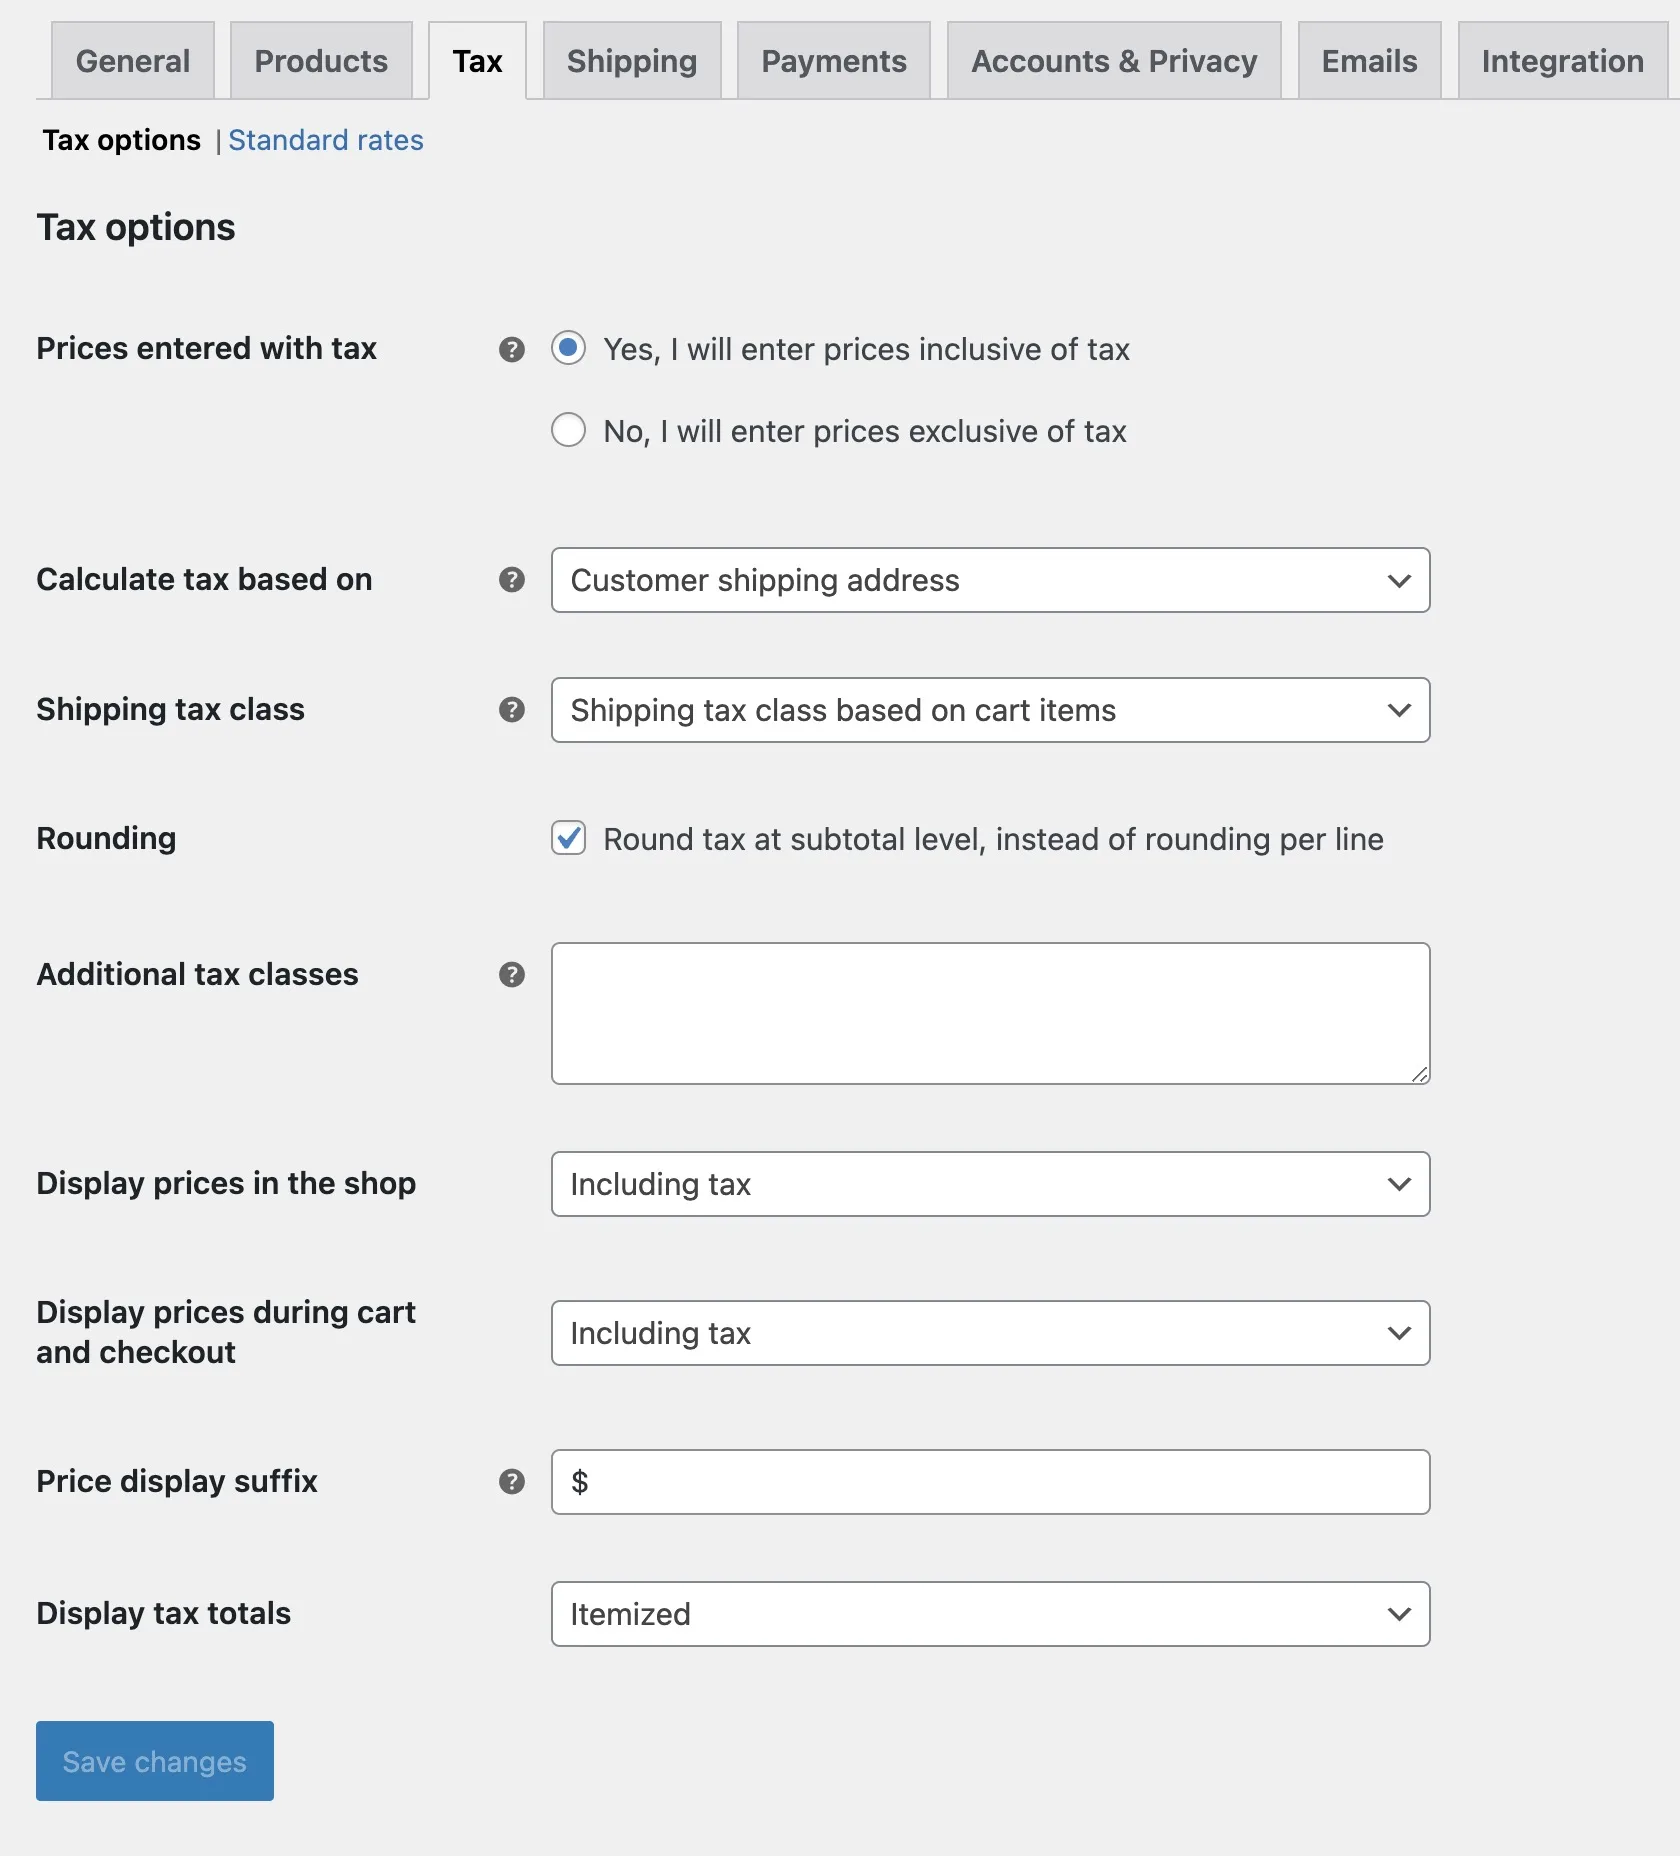Viewport: 1680px width, 1856px height.
Task: Open the Display tax totals dropdown
Action: coord(990,1614)
